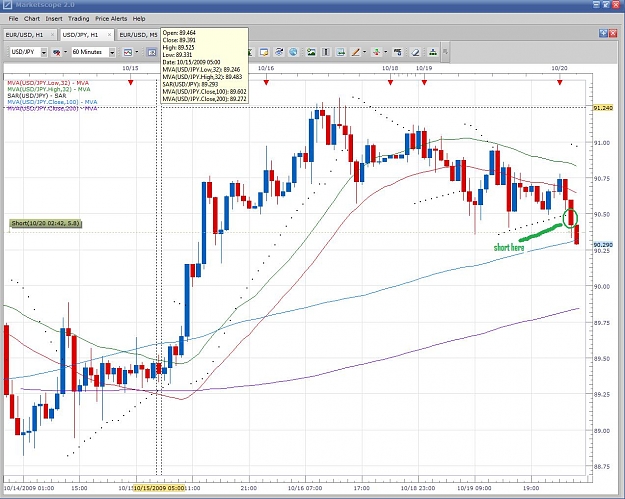Select the MVA(USD/JPY.Close,200) legend entry
The width and height of the screenshot is (625, 499).
pos(52,108)
